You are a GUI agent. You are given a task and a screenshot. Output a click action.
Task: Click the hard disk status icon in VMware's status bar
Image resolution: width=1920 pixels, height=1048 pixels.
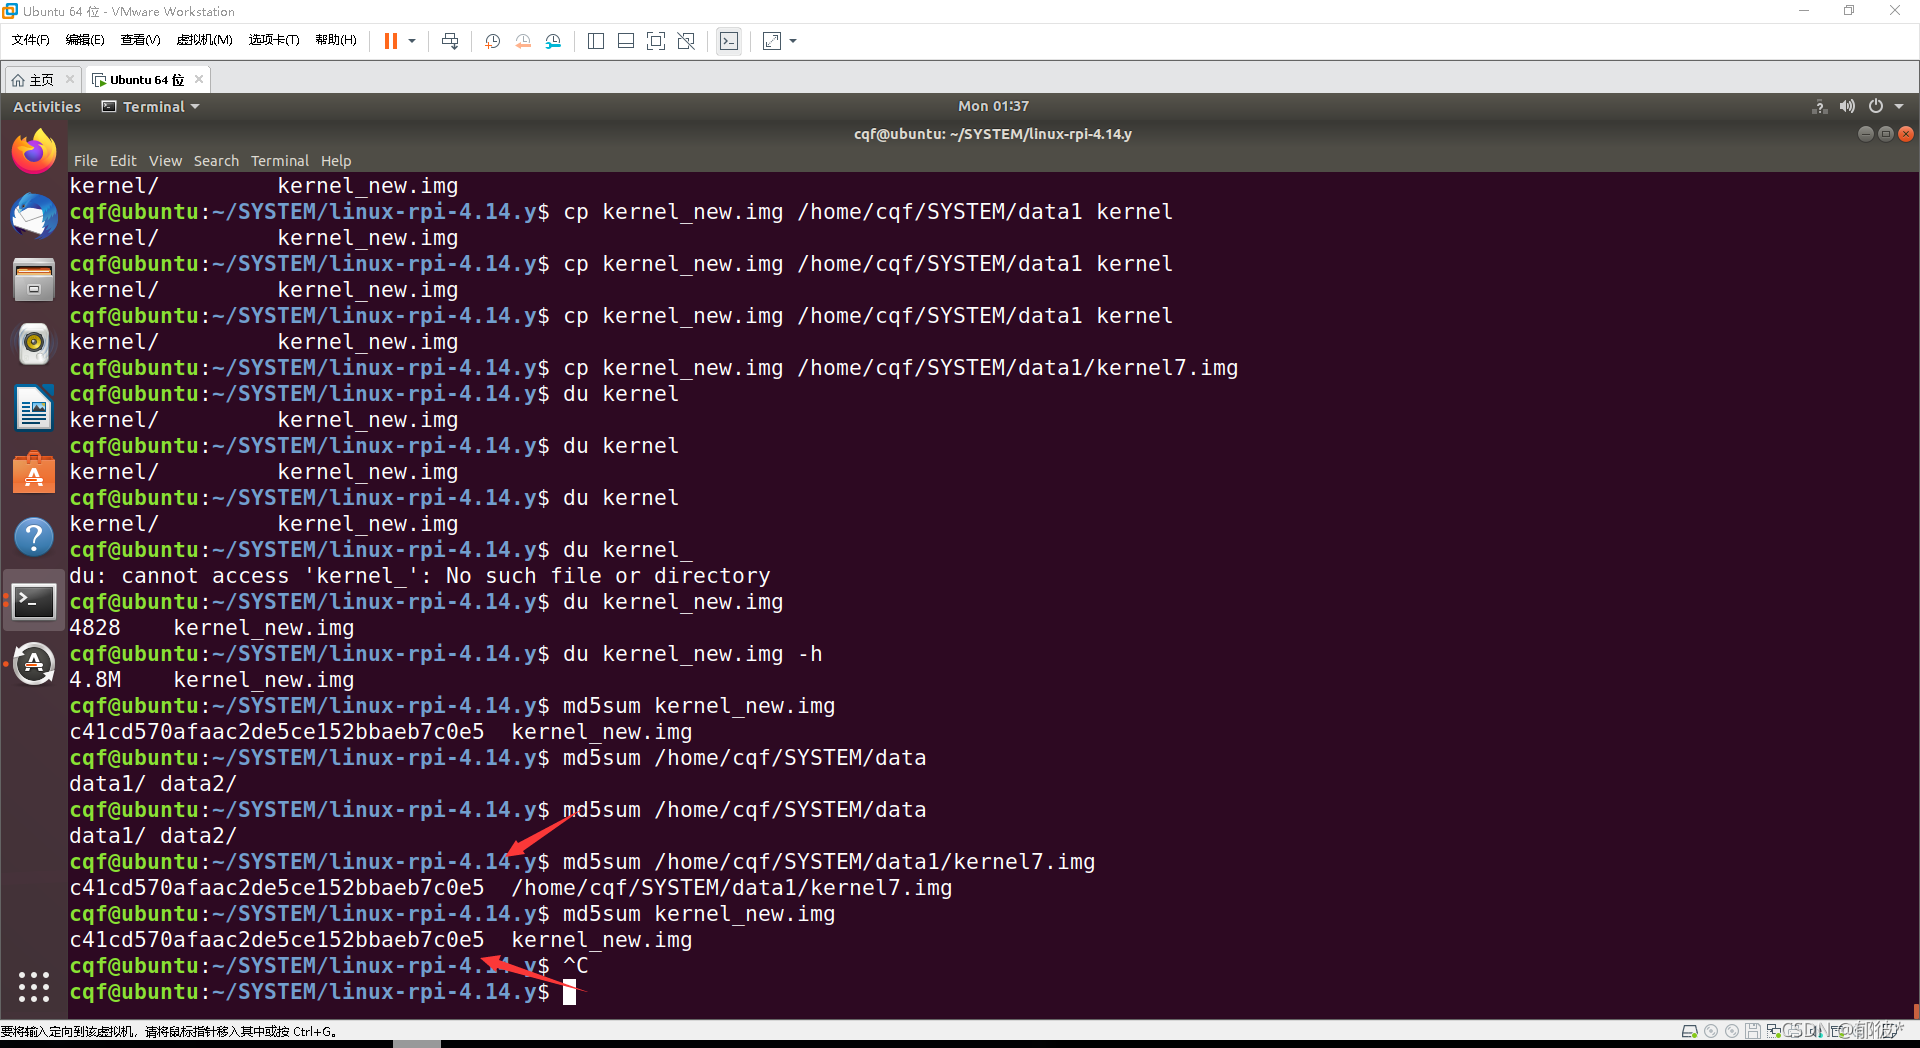point(1690,1031)
